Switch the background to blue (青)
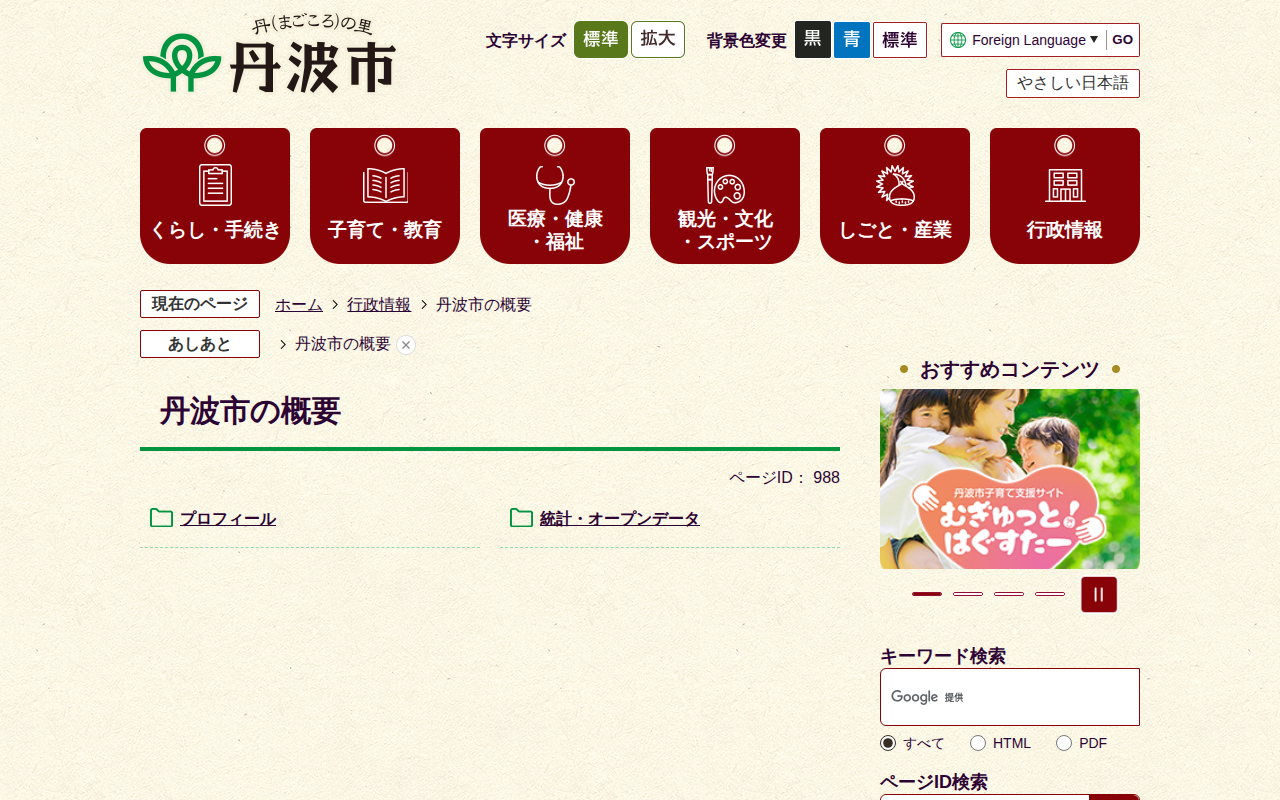The height and width of the screenshot is (800, 1280). 852,40
